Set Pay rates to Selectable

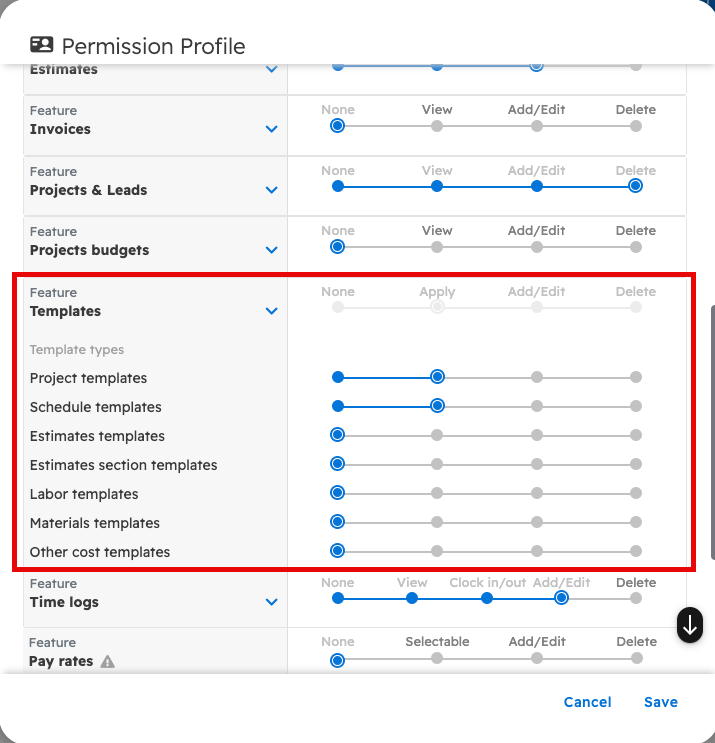[437, 658]
